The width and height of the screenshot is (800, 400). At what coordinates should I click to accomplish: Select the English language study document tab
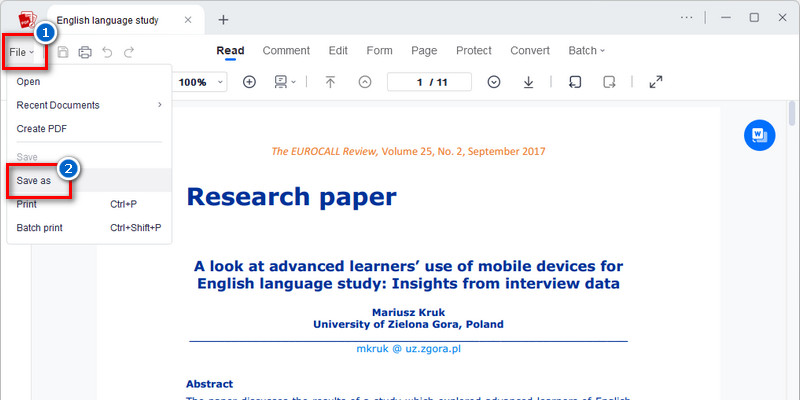126,20
